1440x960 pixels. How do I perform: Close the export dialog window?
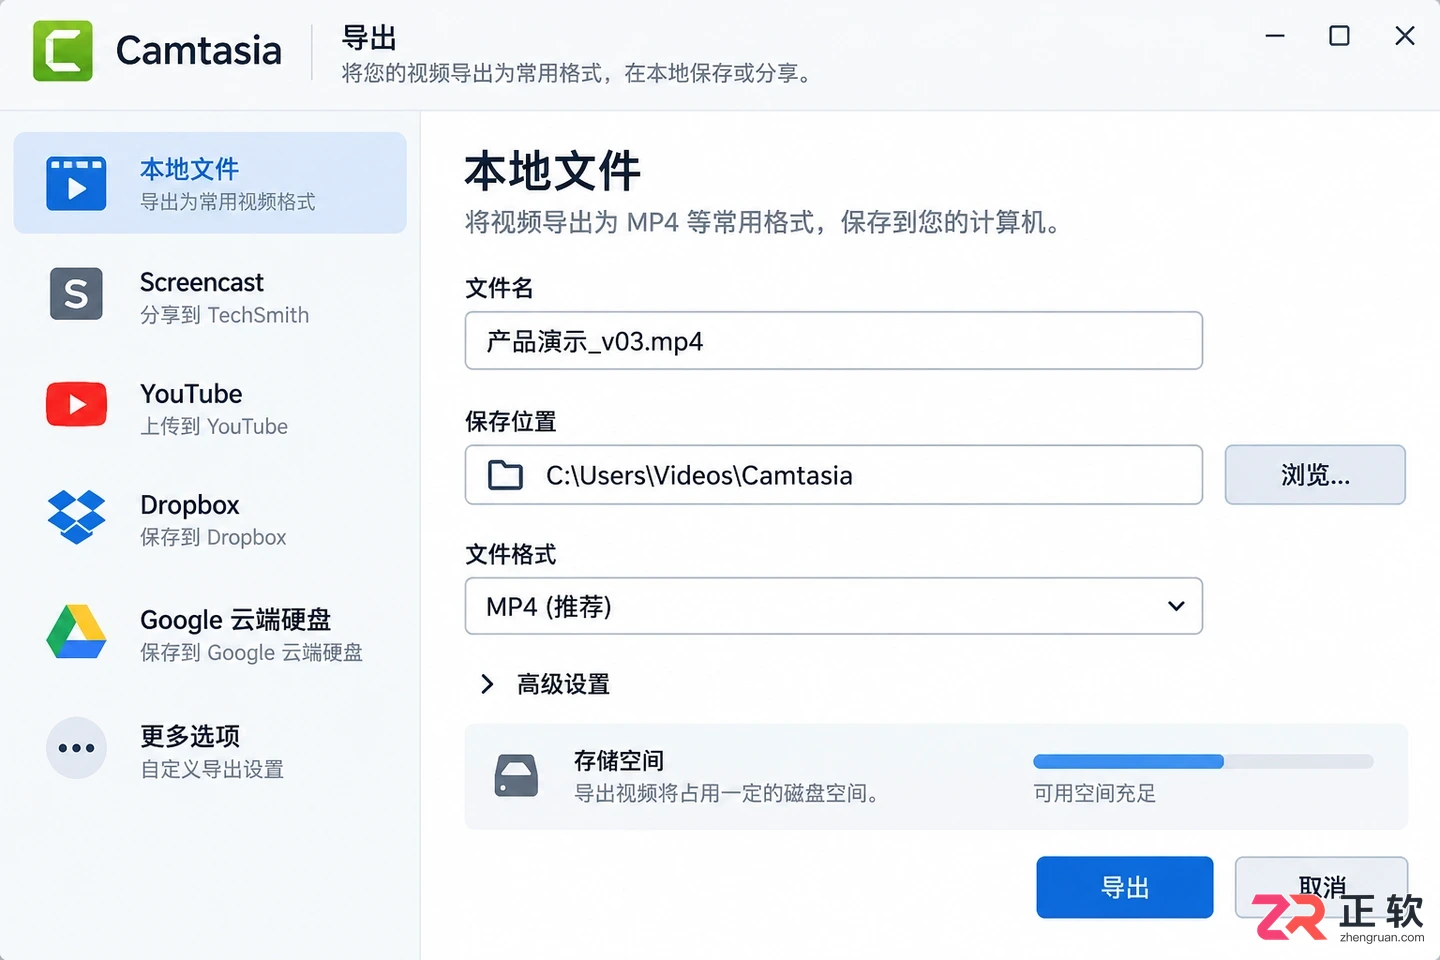tap(1405, 36)
